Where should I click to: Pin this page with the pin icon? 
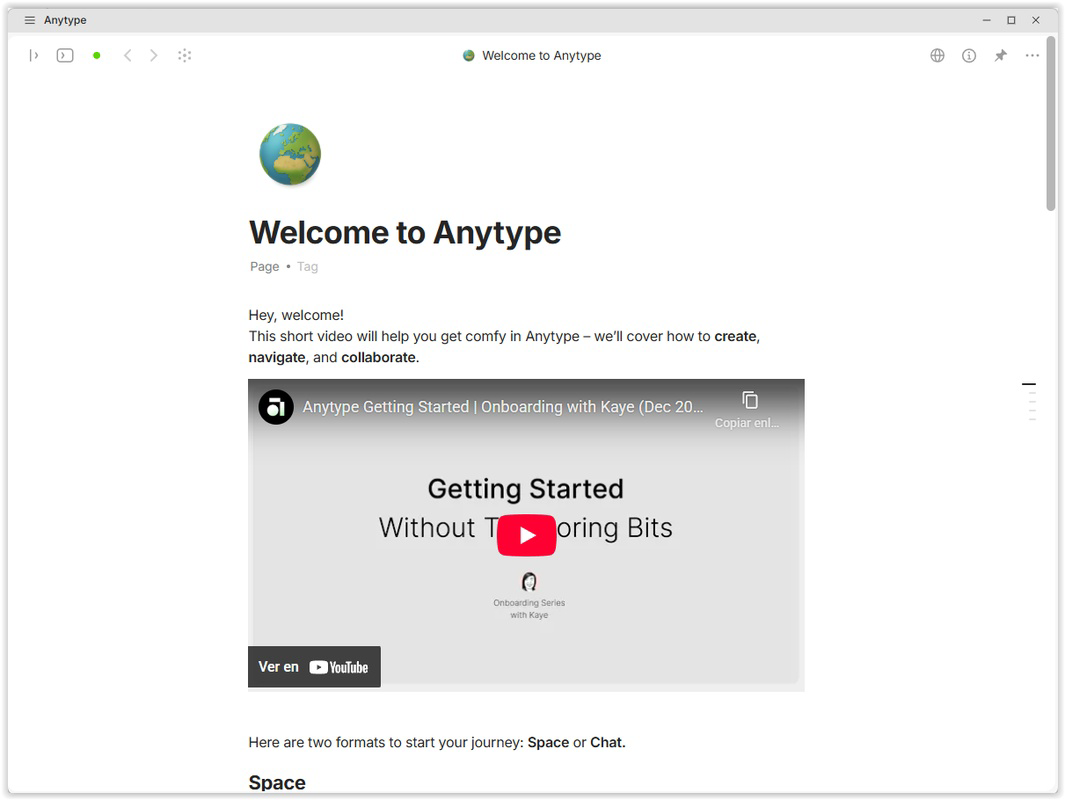1000,56
